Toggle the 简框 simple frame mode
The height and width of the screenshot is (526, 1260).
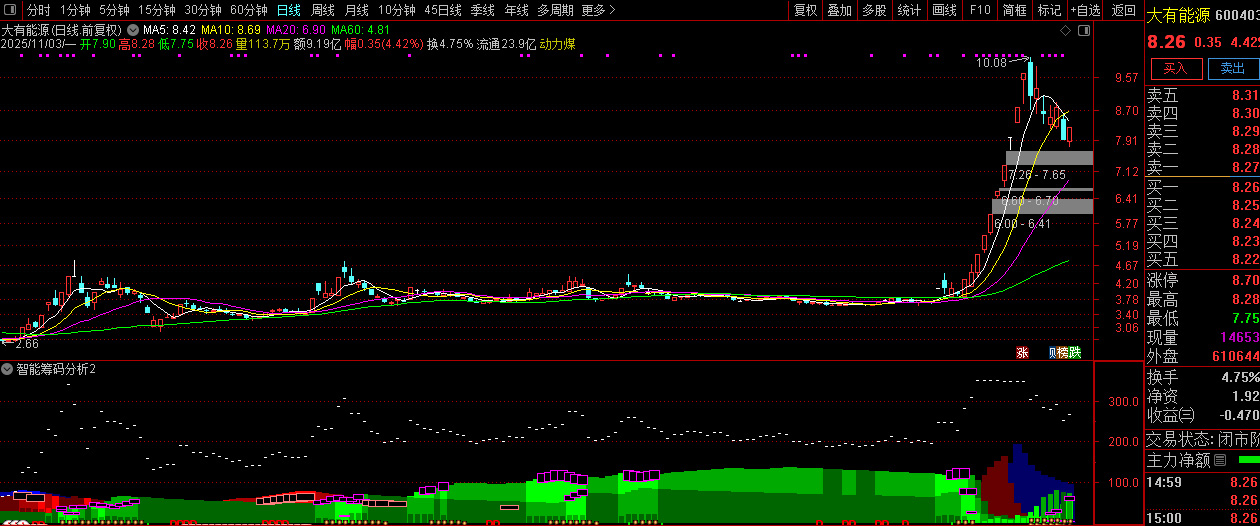click(x=1014, y=10)
